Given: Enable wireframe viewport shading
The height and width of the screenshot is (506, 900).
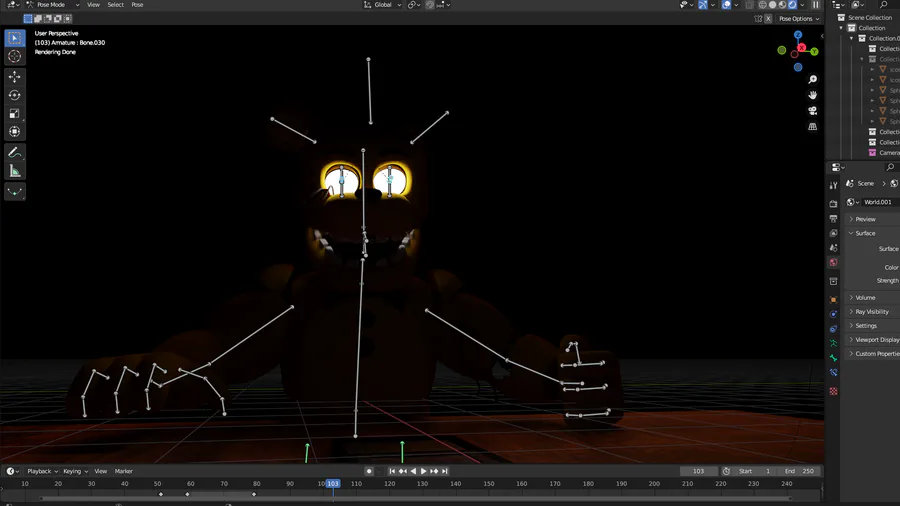Looking at the screenshot, I should [762, 5].
